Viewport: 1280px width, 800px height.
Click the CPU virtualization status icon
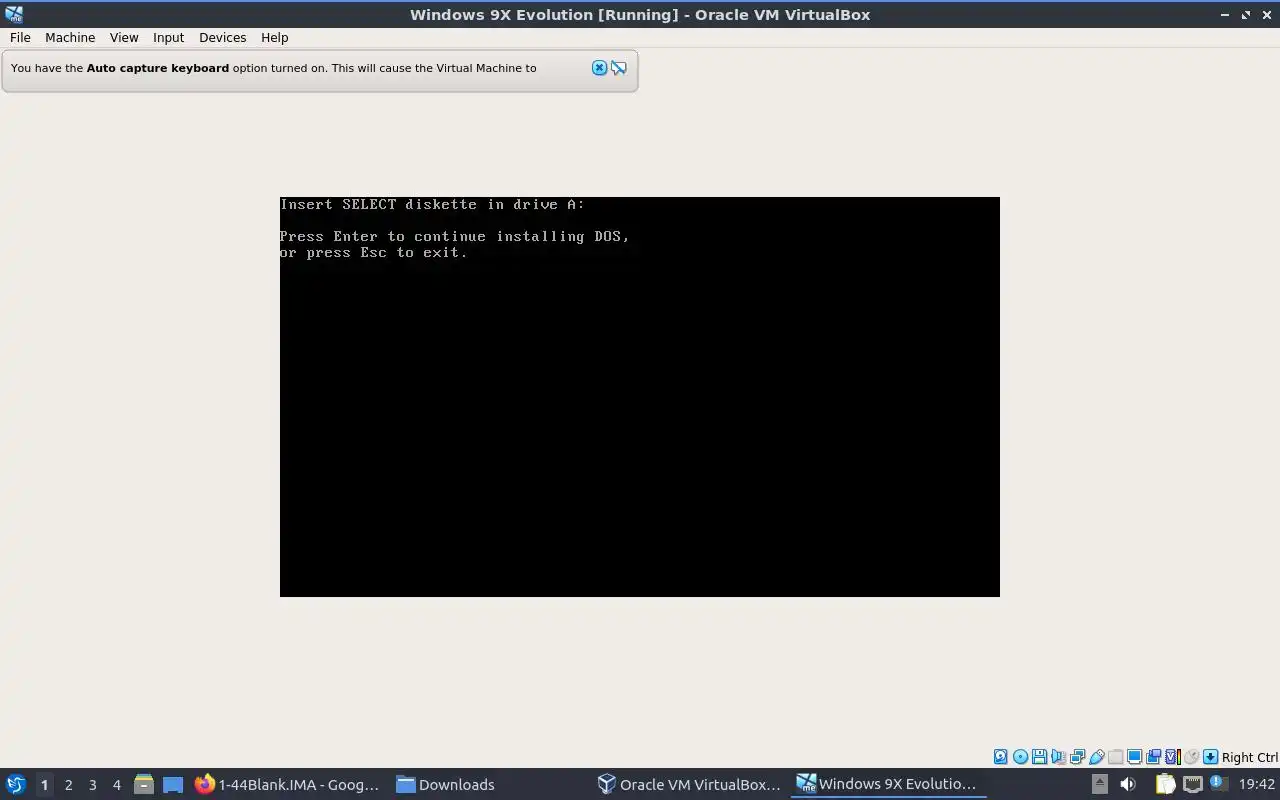[x=1172, y=757]
